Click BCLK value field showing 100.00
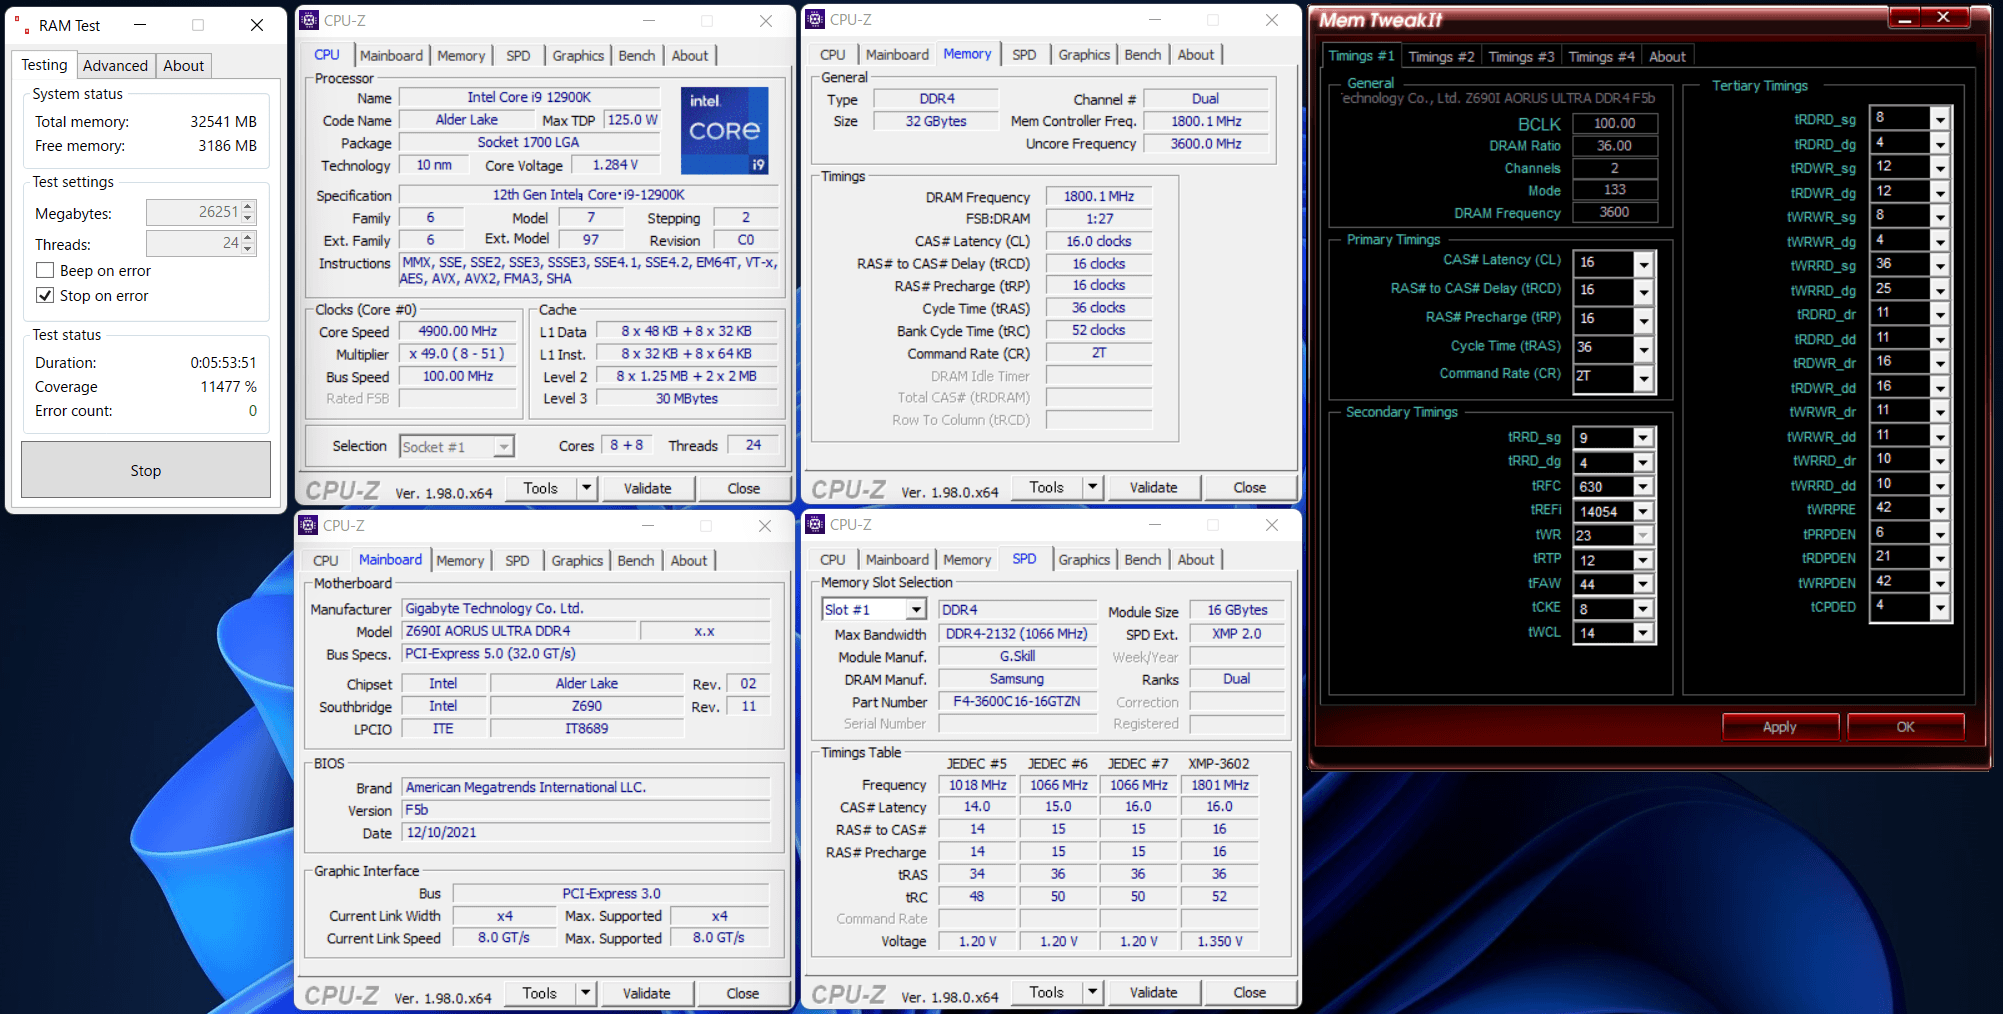Image resolution: width=2003 pixels, height=1014 pixels. [x=1615, y=123]
